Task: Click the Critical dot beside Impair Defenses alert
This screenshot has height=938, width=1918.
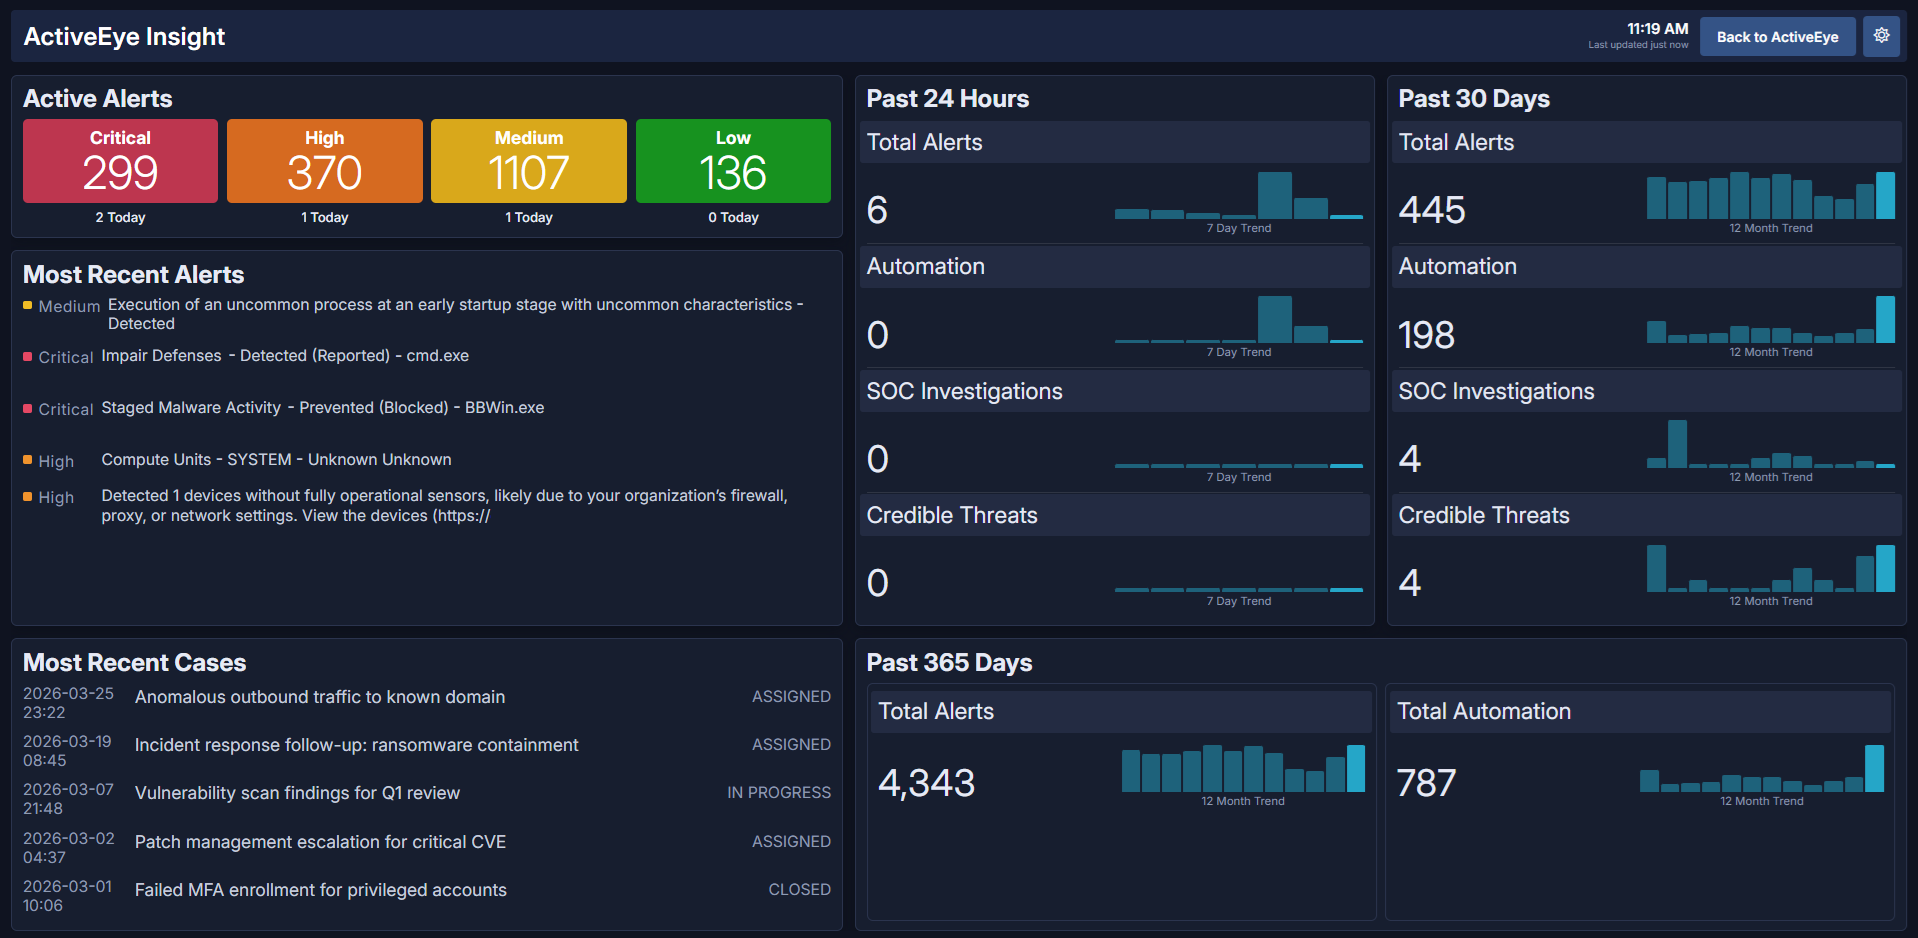Action: [x=25, y=356]
